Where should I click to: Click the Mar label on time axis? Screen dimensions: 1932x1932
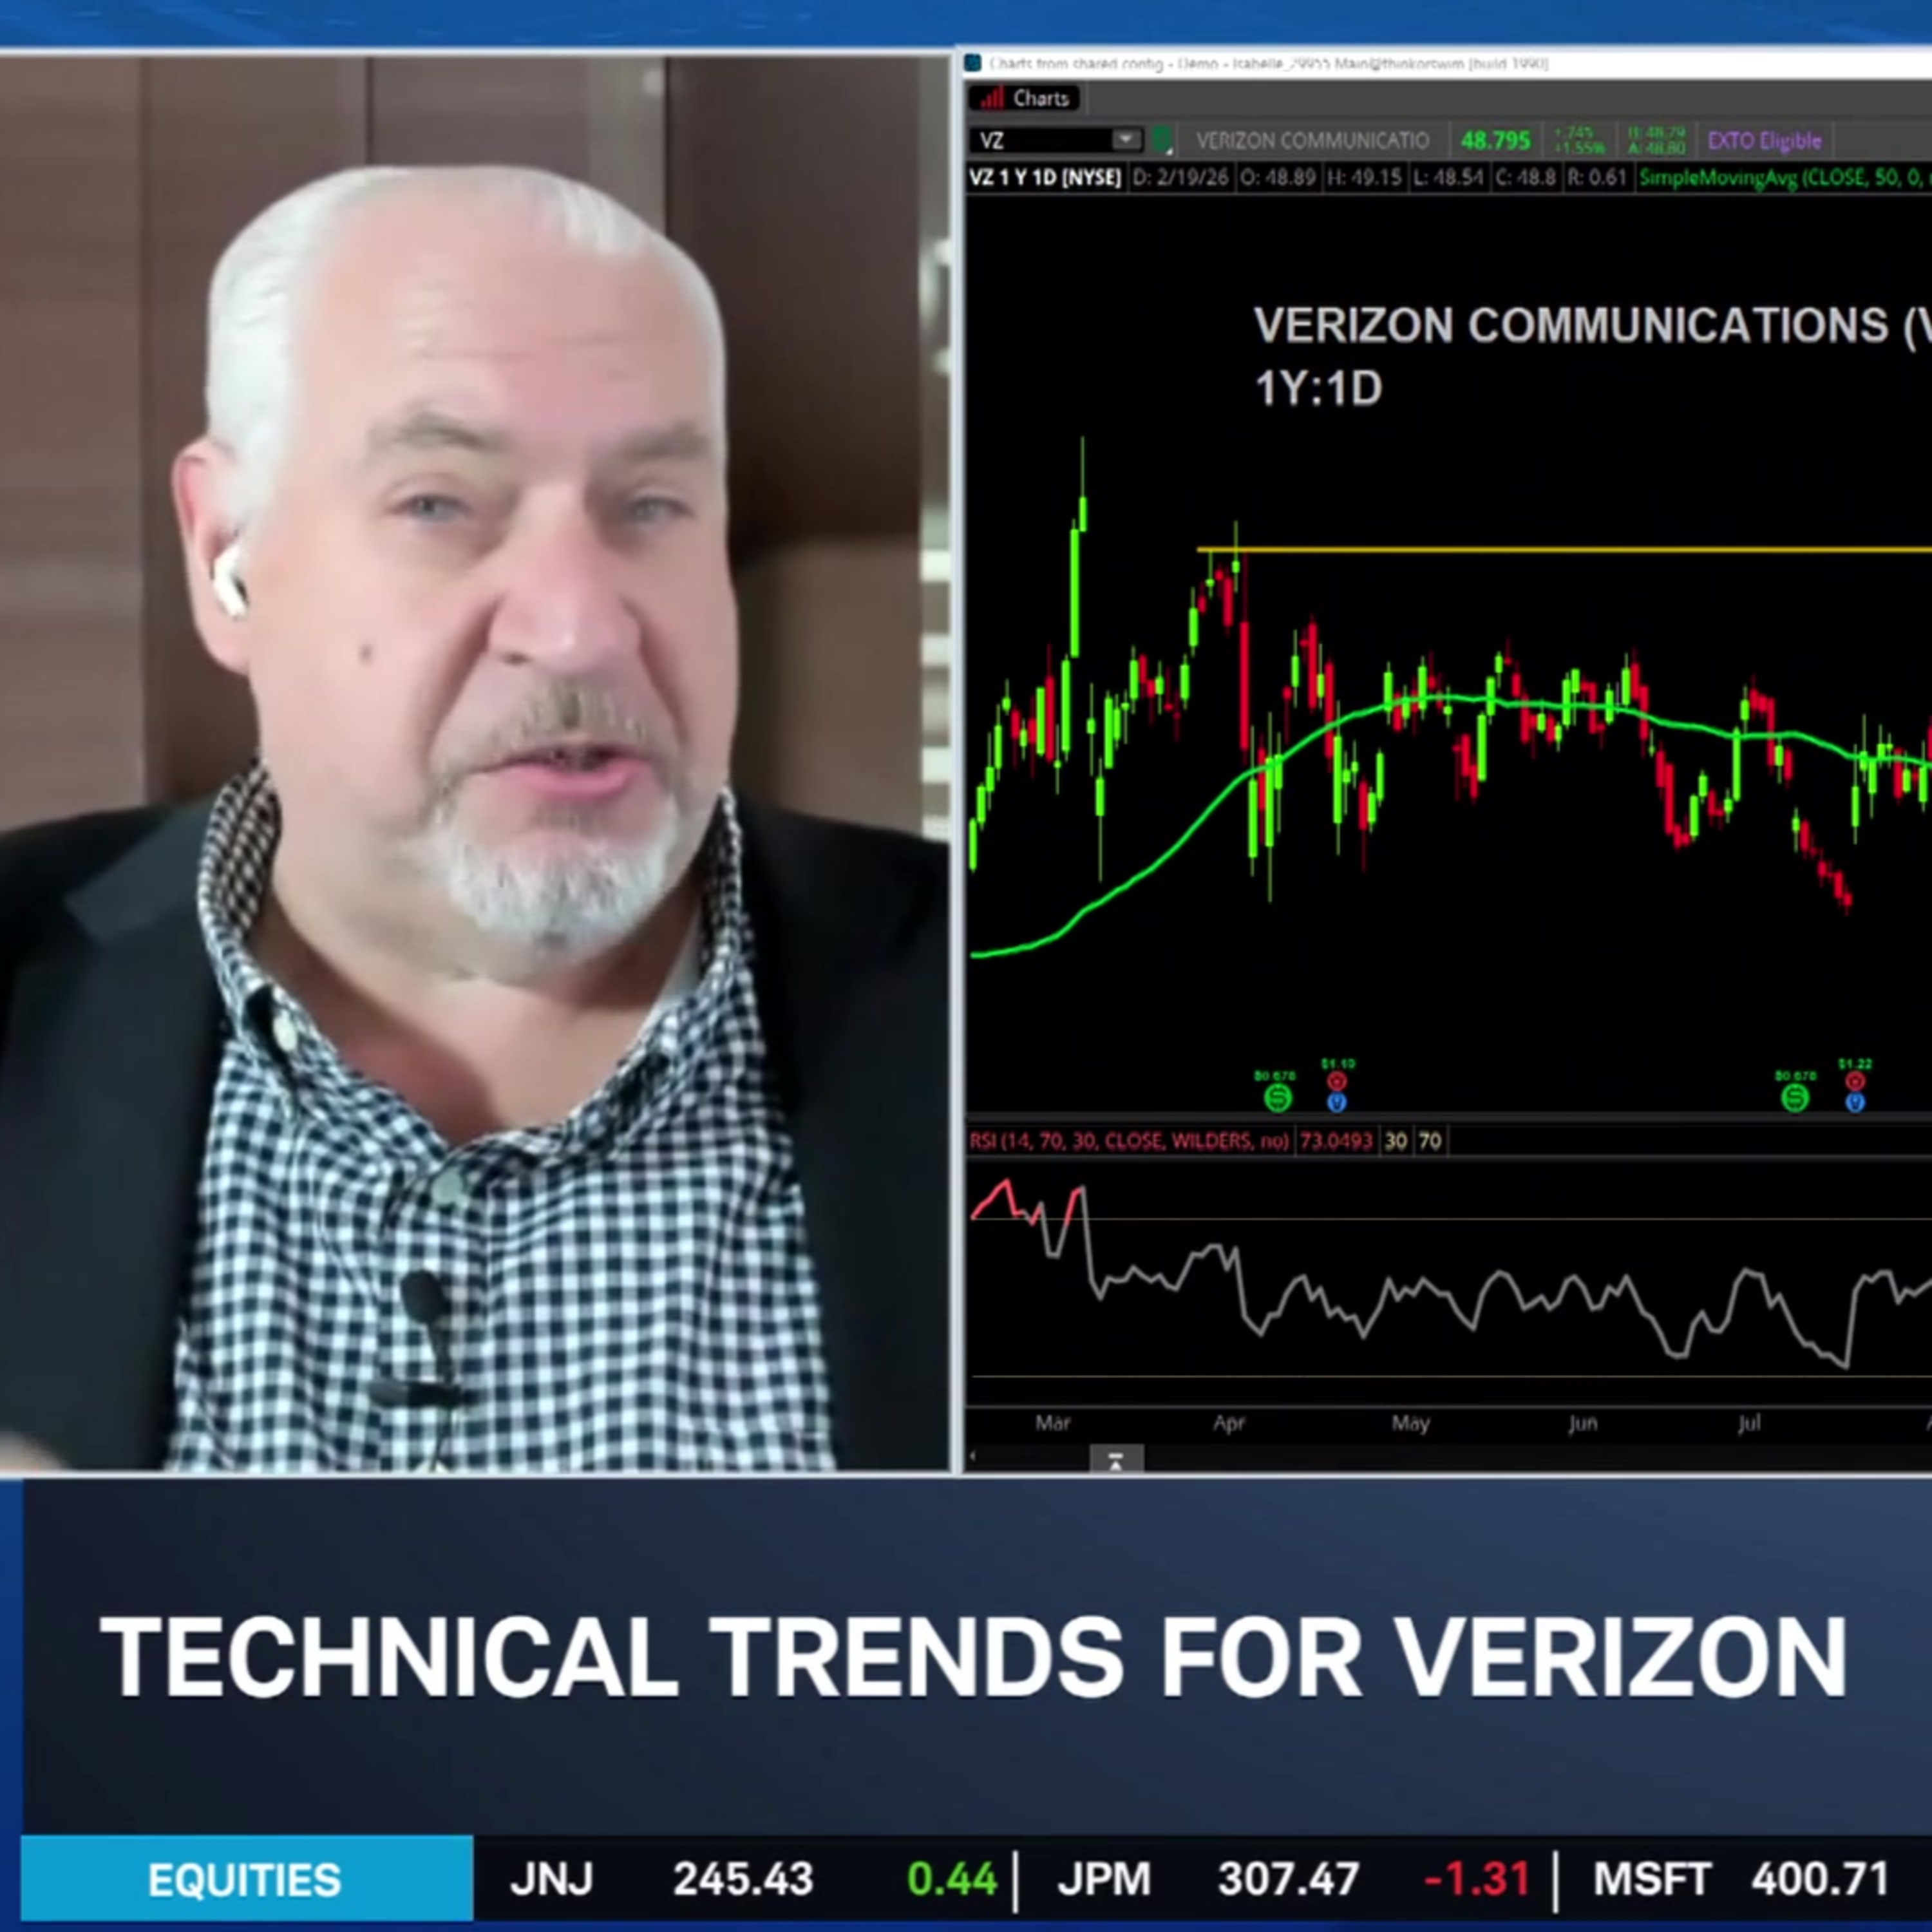tap(1053, 1423)
